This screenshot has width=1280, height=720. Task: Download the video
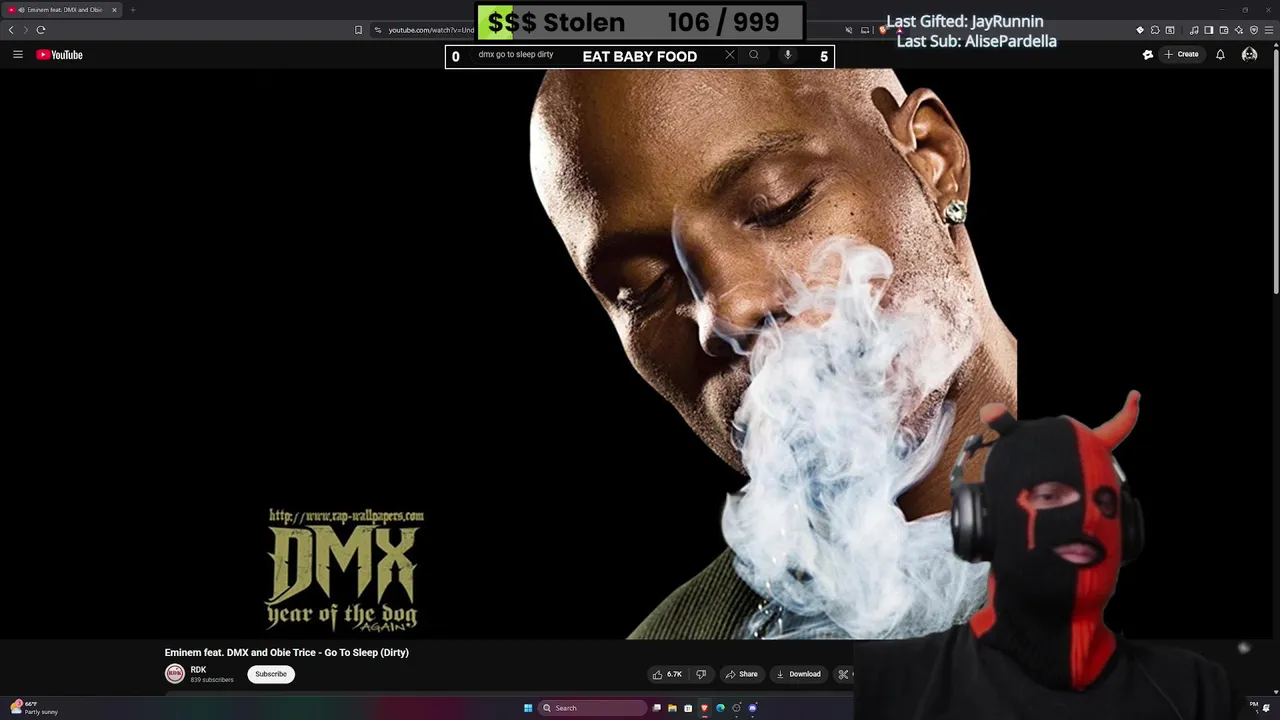click(798, 674)
